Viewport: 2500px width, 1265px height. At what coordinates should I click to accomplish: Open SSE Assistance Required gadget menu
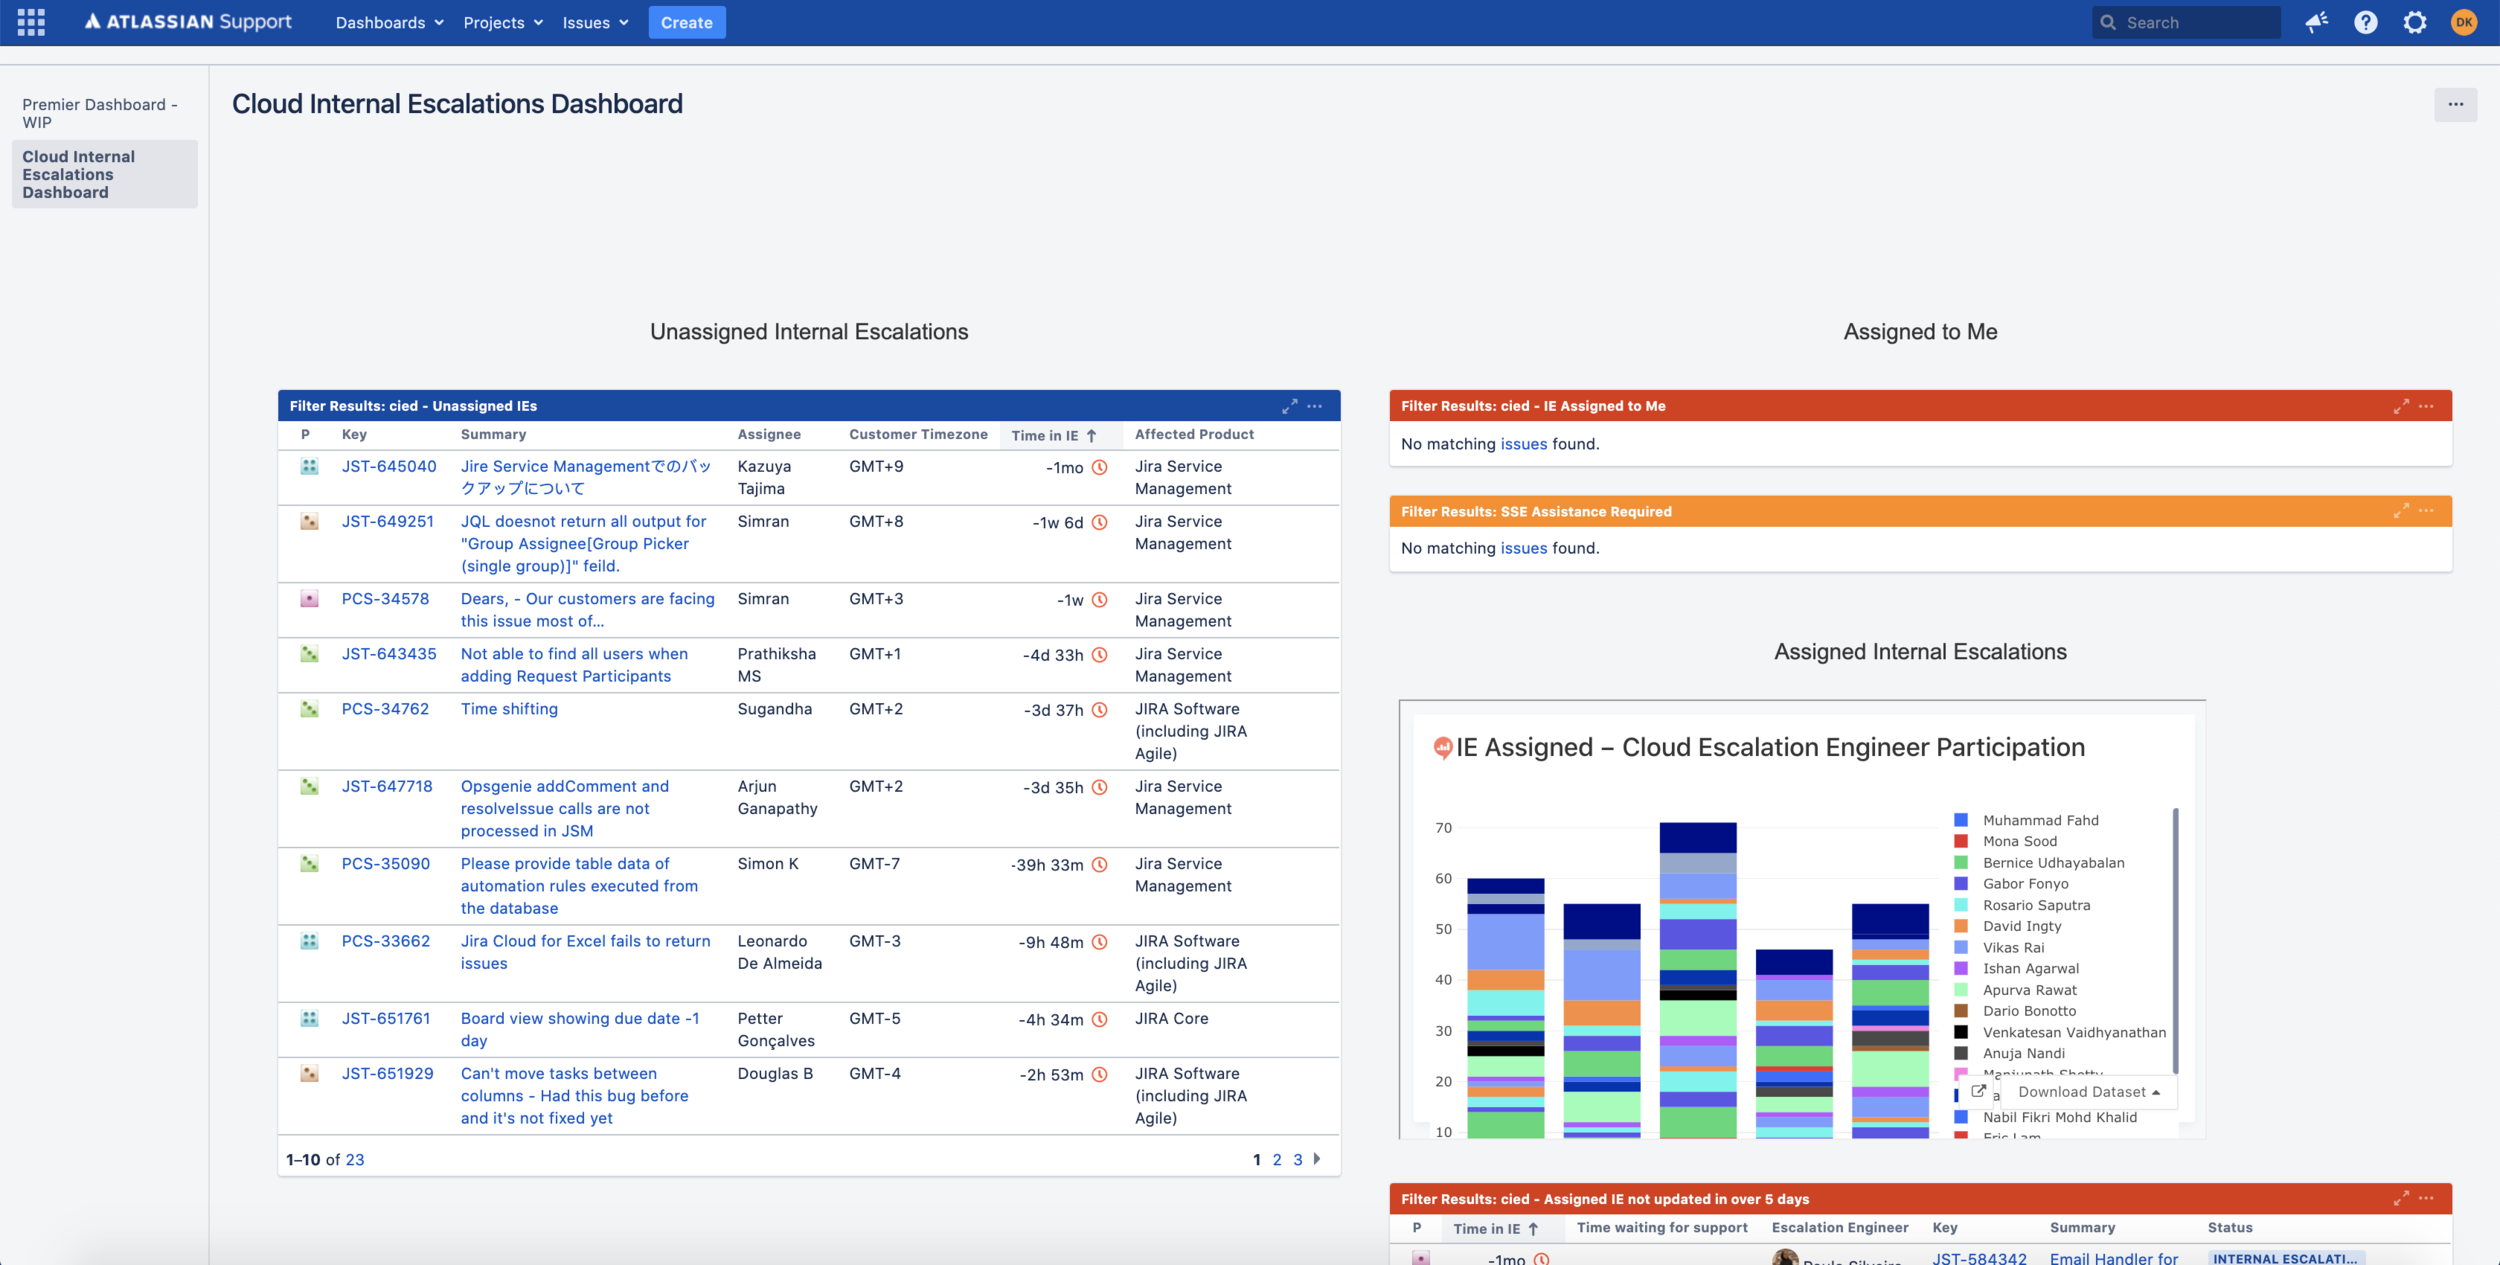click(2426, 511)
